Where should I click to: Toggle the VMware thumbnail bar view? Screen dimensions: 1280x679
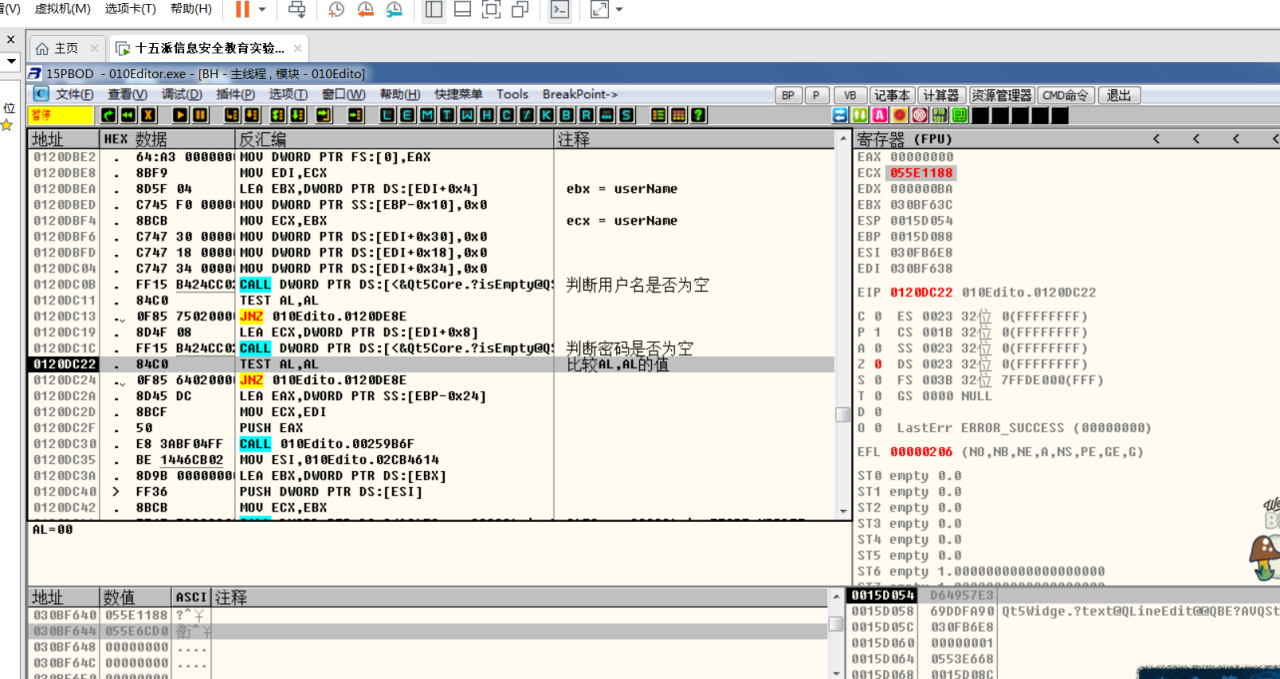coord(462,10)
